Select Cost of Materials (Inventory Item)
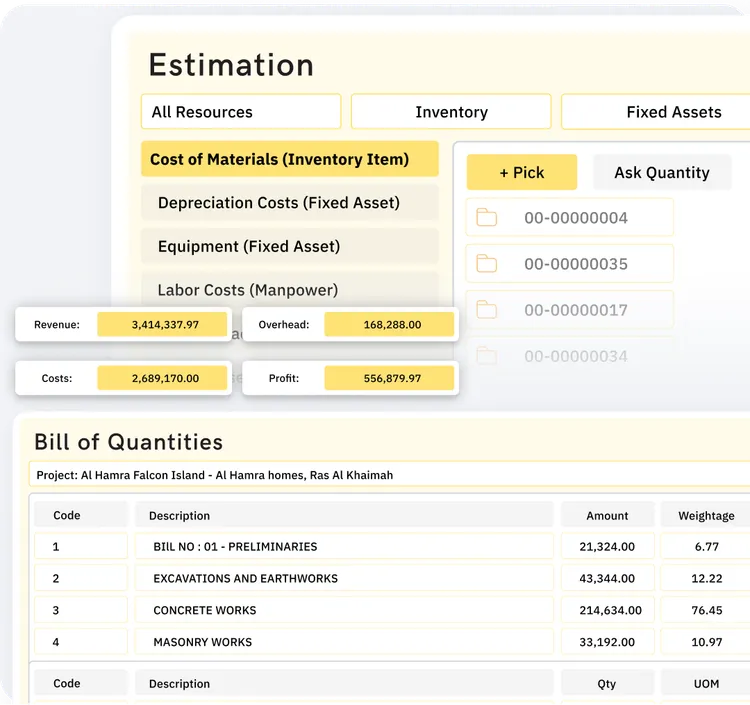The height and width of the screenshot is (705, 750). click(290, 159)
